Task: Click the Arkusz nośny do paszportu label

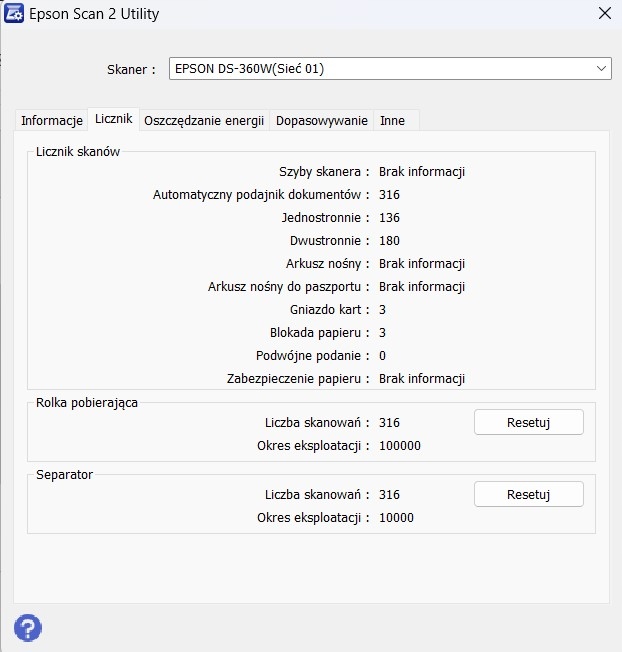Action: point(289,286)
